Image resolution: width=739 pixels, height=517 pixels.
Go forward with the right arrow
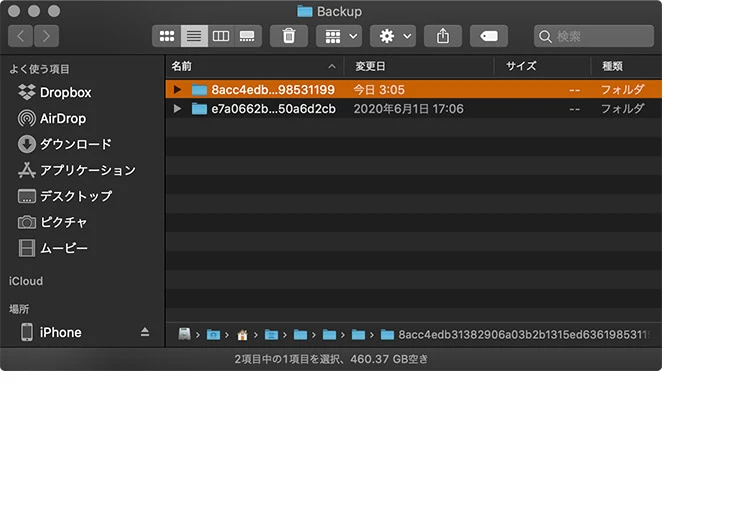click(46, 36)
